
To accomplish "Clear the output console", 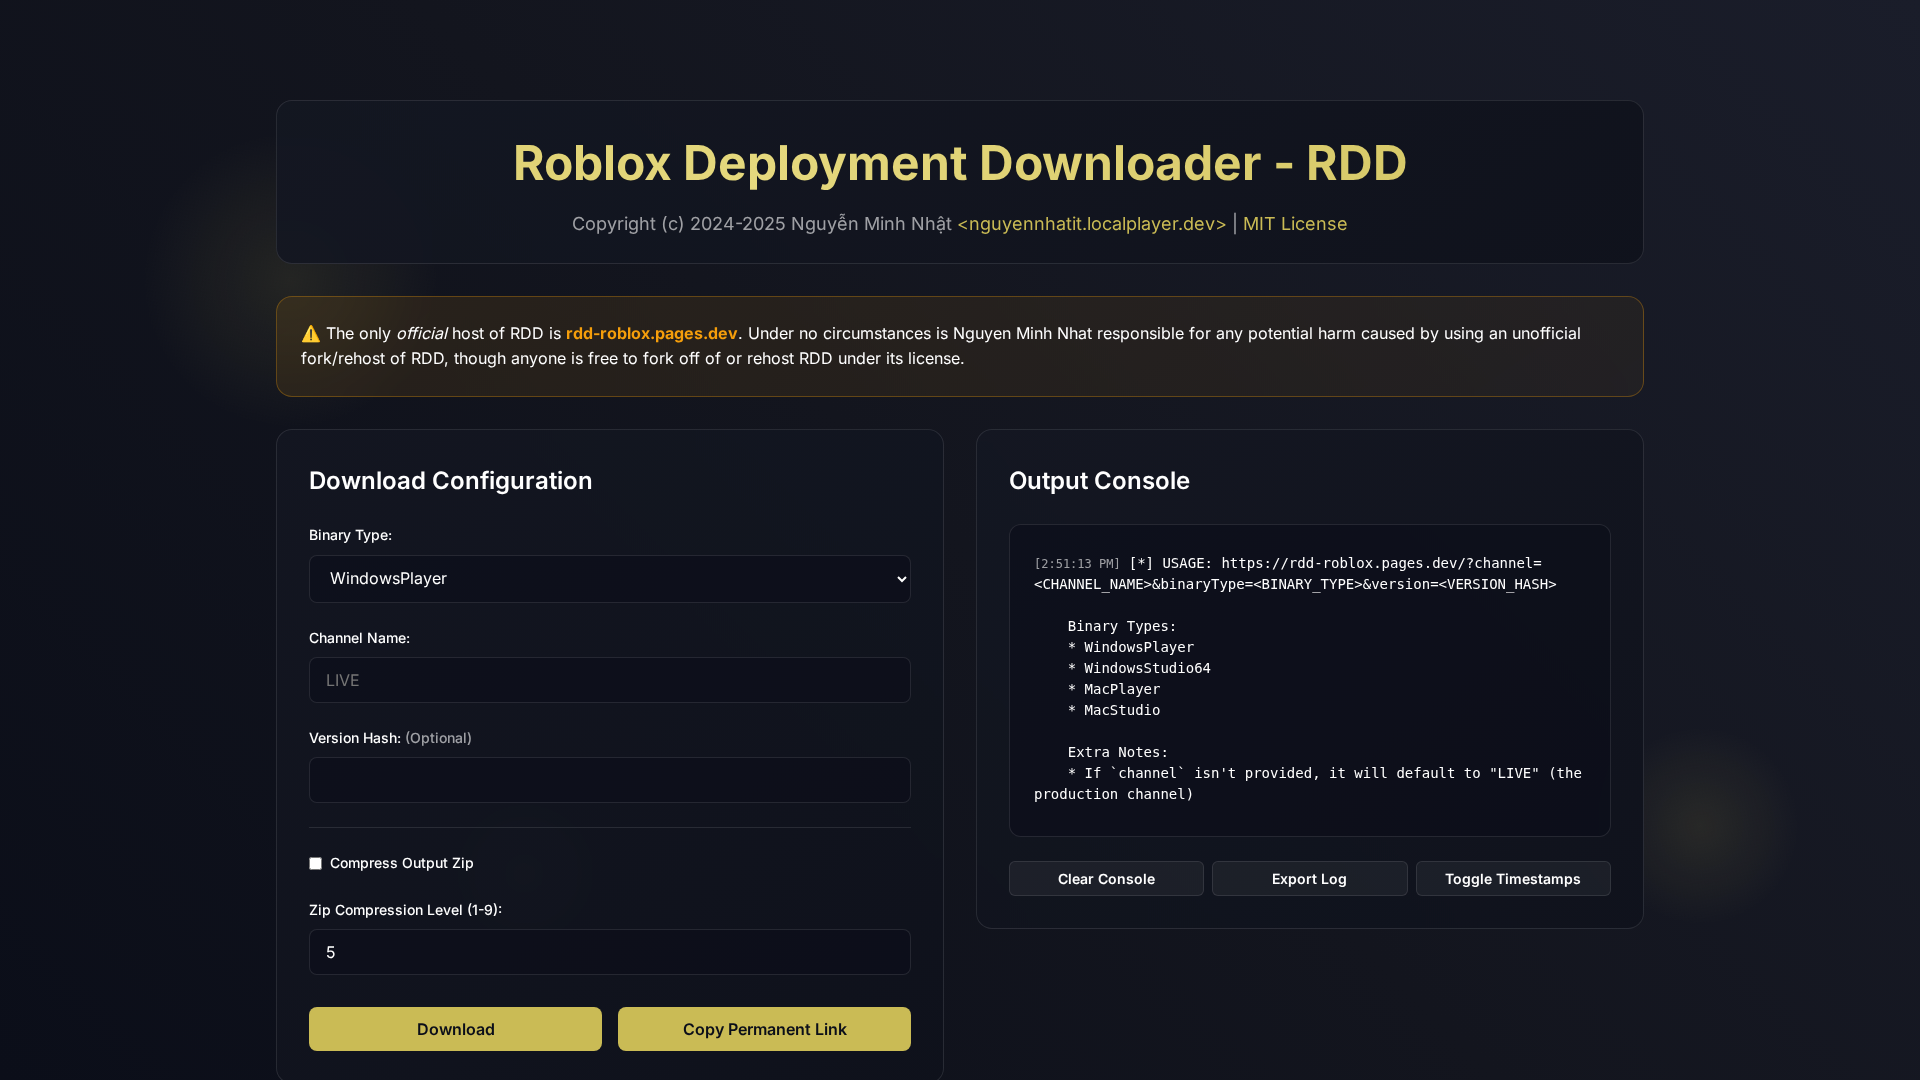I will pyautogui.click(x=1106, y=879).
